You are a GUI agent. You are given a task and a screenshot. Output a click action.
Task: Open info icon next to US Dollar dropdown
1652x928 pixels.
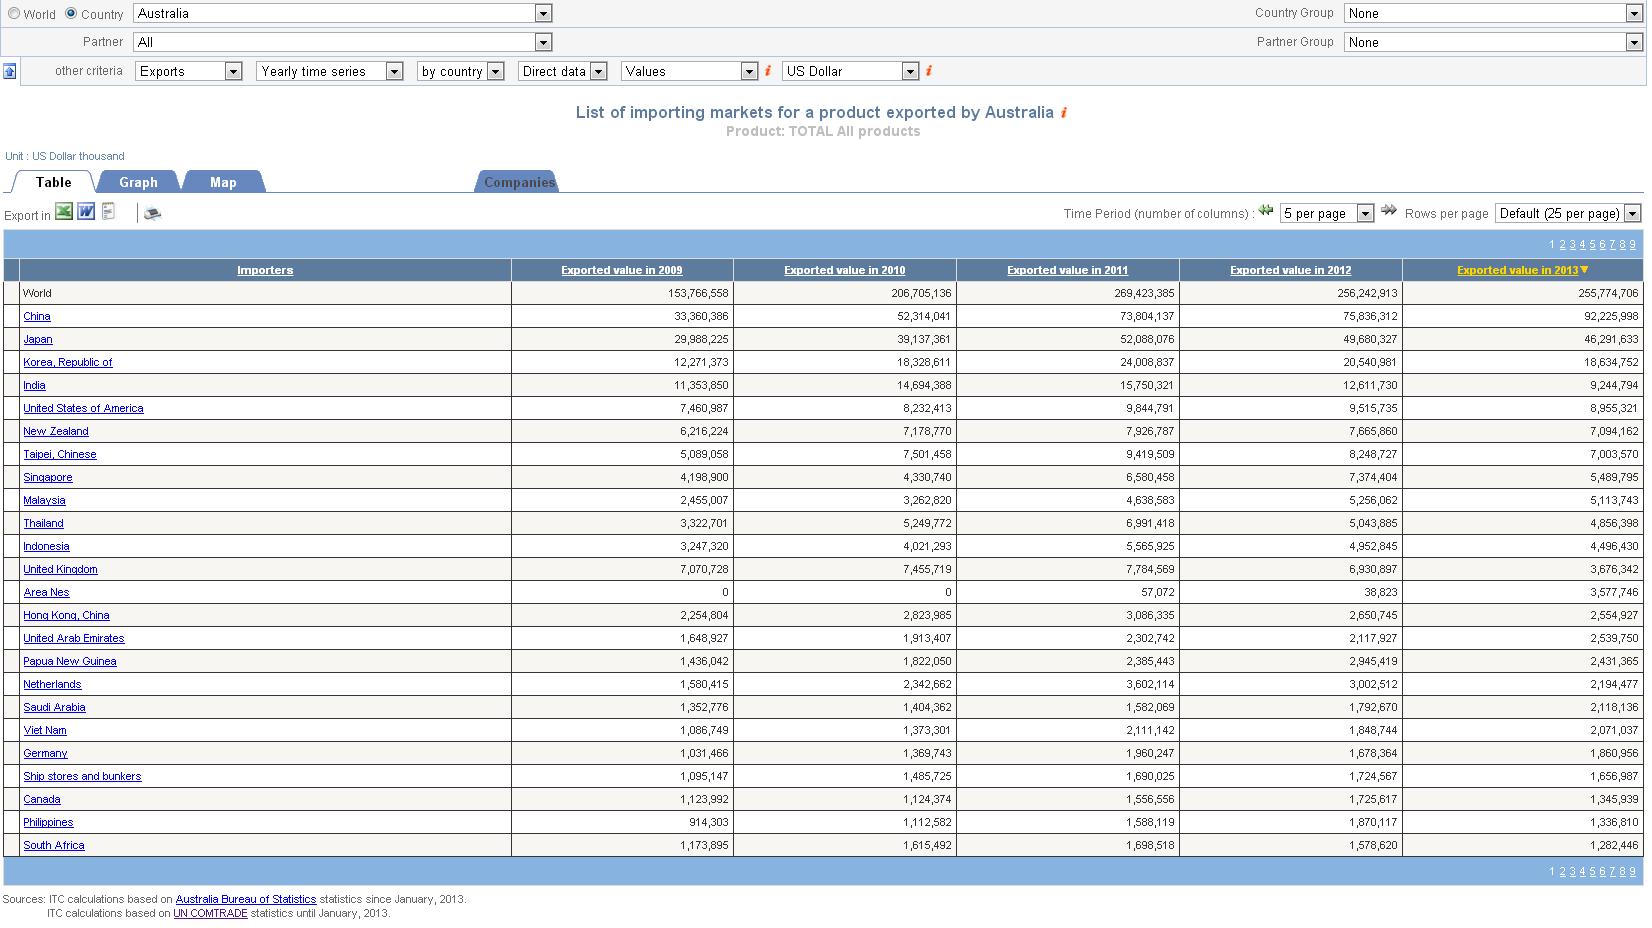929,71
